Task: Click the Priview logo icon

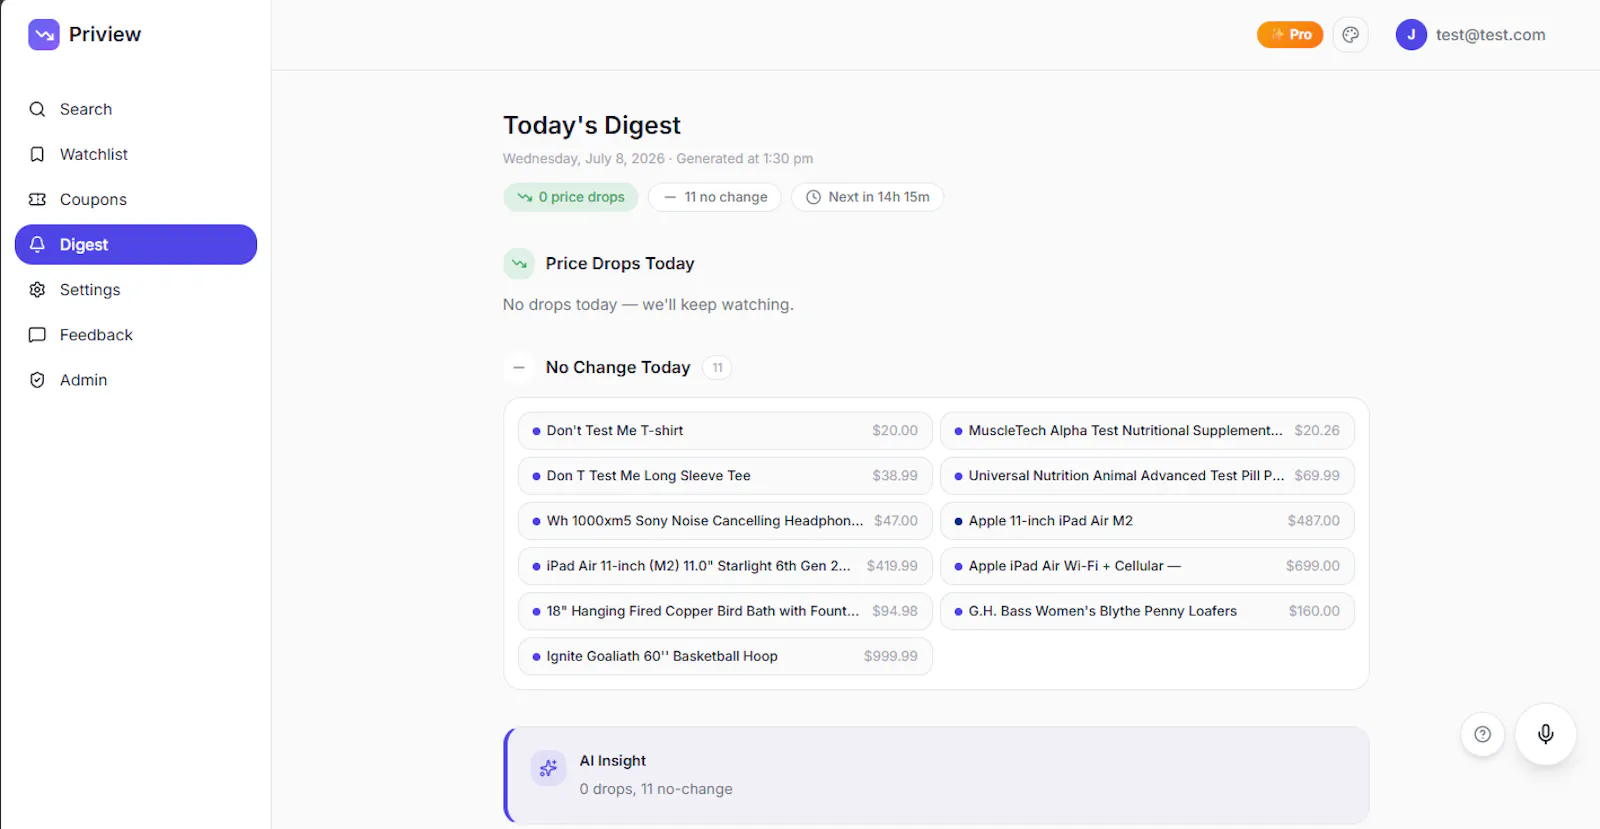Action: click(x=44, y=34)
